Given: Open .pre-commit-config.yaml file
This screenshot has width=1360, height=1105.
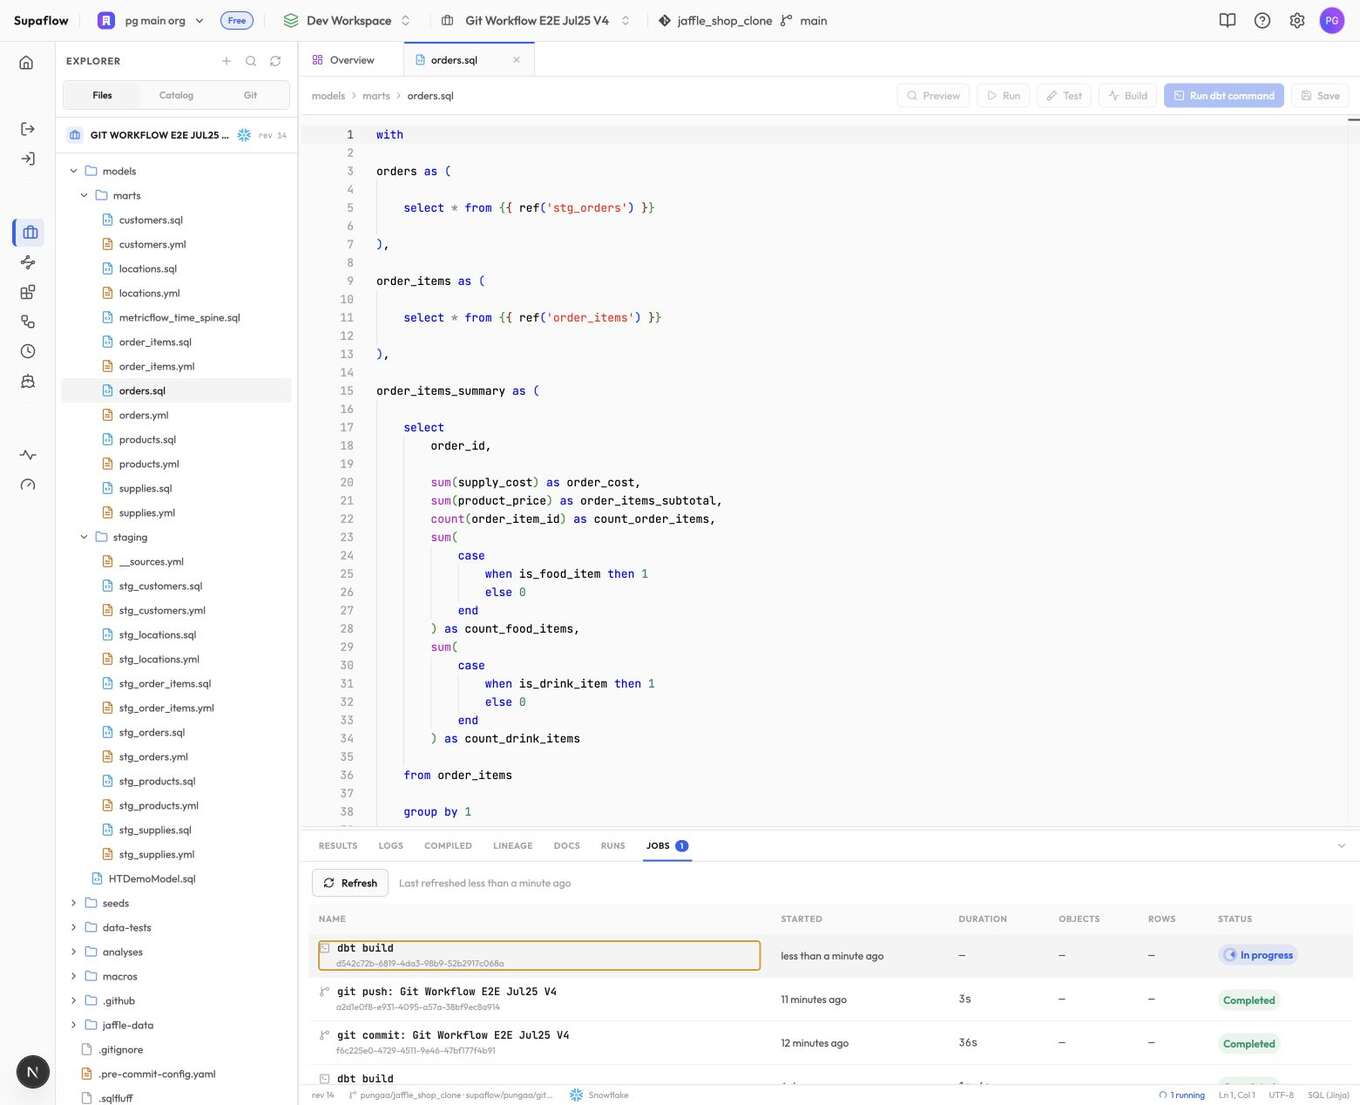Looking at the screenshot, I should click(x=157, y=1074).
